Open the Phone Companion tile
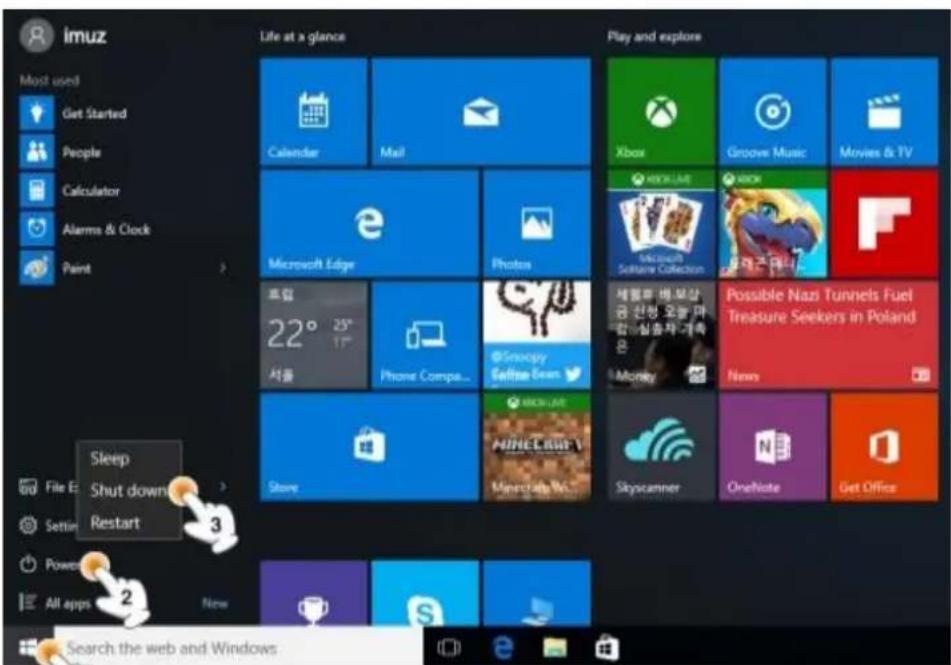This screenshot has width=951, height=665. coord(425,335)
